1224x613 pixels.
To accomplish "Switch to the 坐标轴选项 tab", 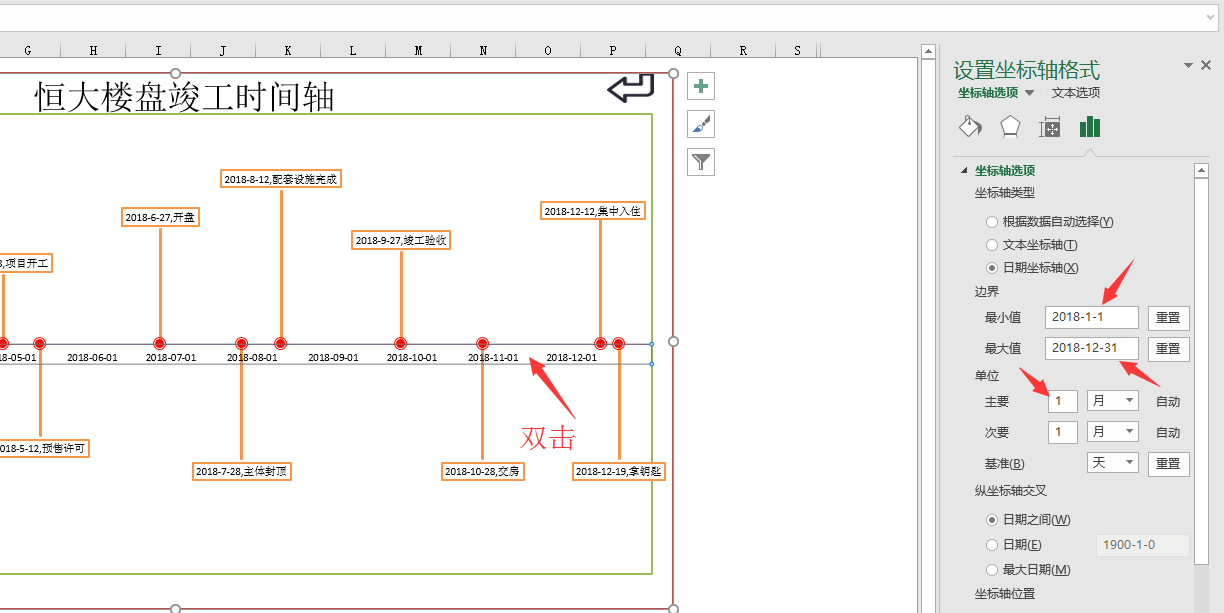I will pos(988,93).
